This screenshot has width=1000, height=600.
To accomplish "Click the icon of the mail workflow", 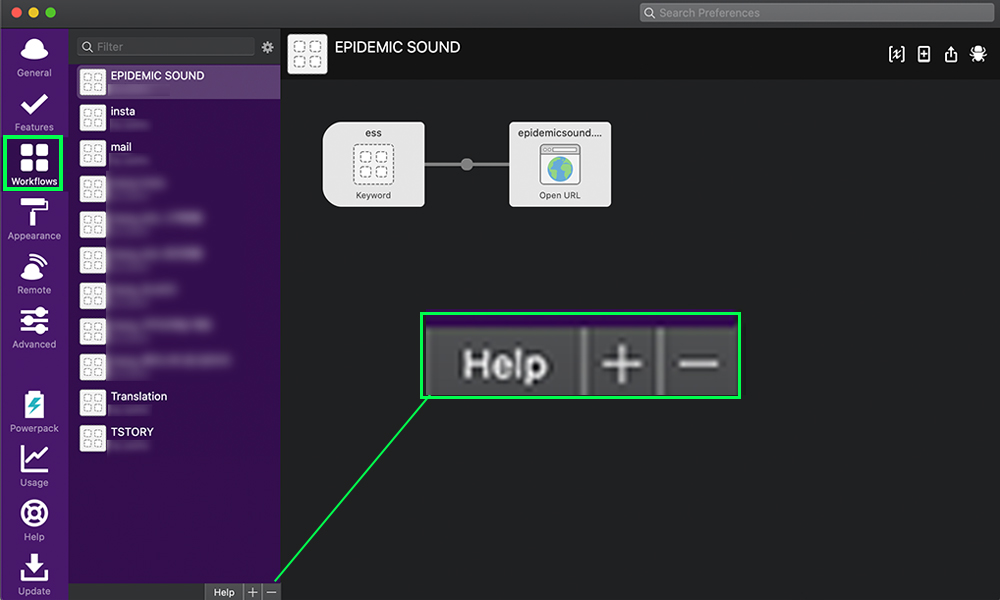I will (92, 154).
